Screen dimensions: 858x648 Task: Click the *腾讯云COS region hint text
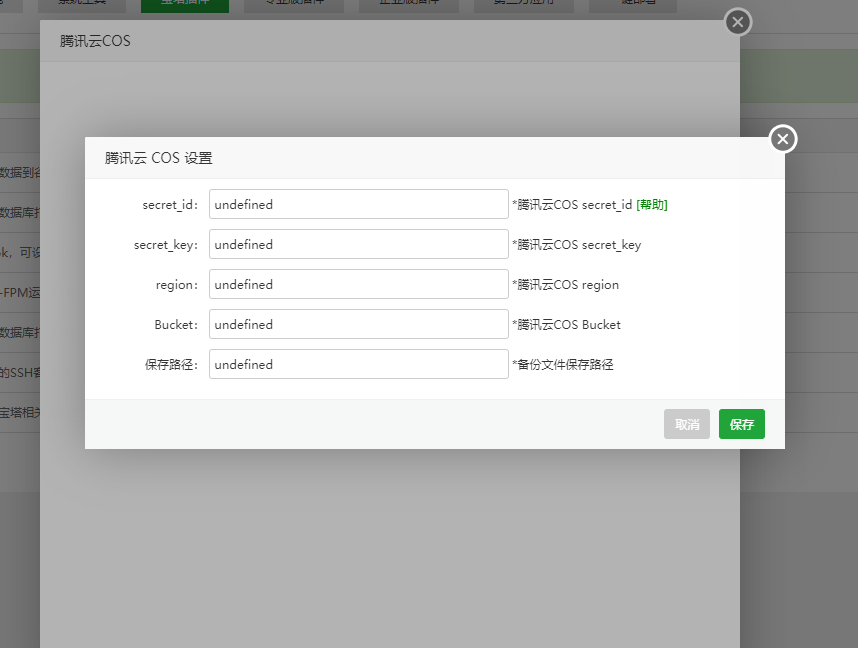[x=565, y=285]
